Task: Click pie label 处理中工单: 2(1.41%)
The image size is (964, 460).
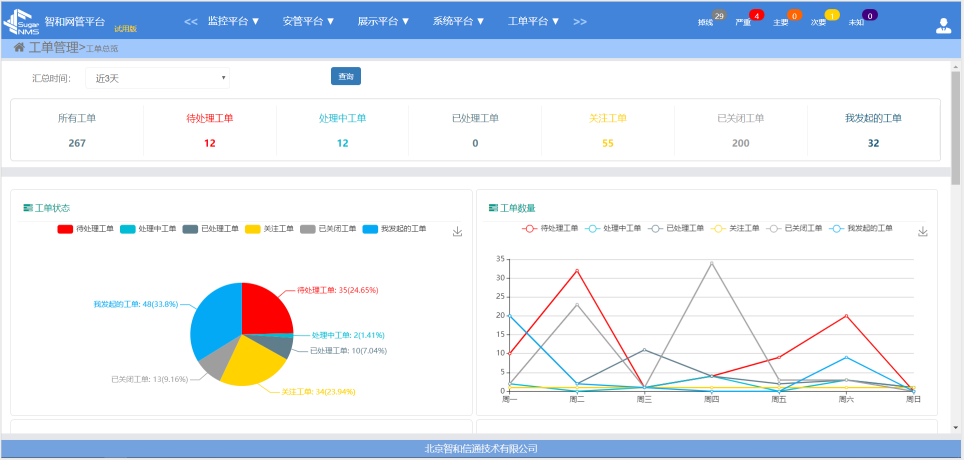Action: pos(348,335)
